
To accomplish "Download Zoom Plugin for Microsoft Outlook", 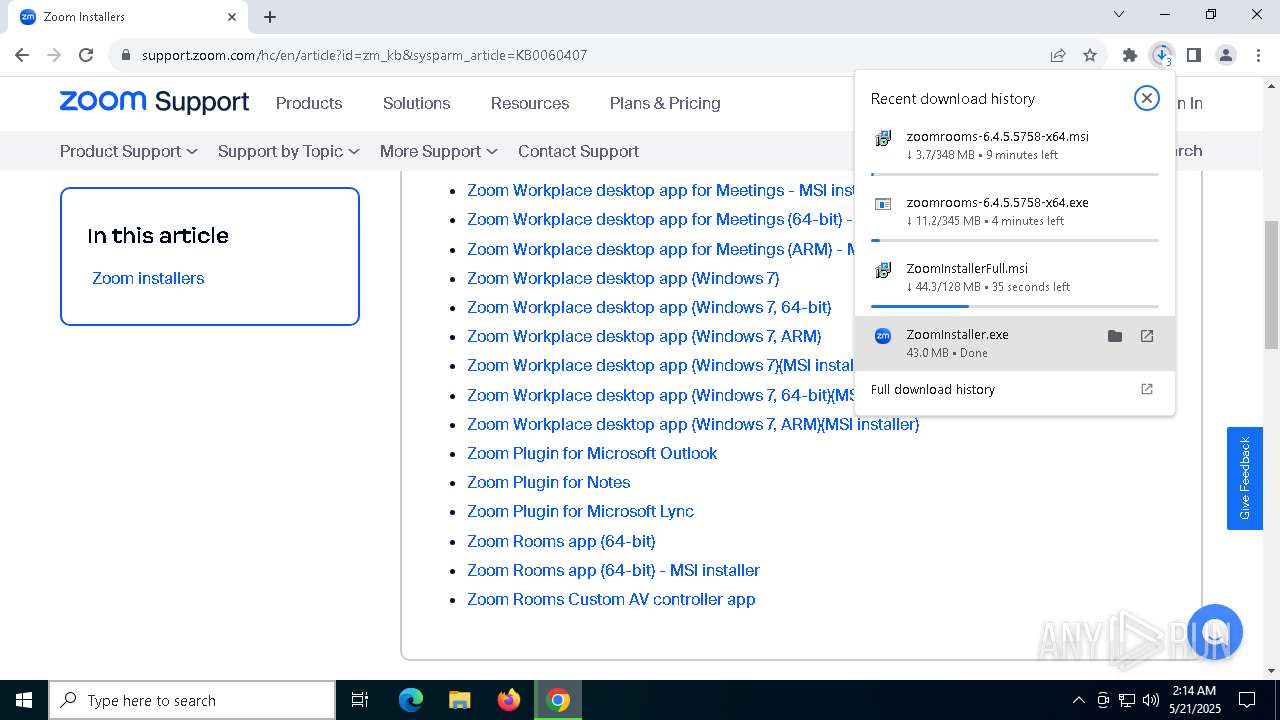I will (592, 453).
